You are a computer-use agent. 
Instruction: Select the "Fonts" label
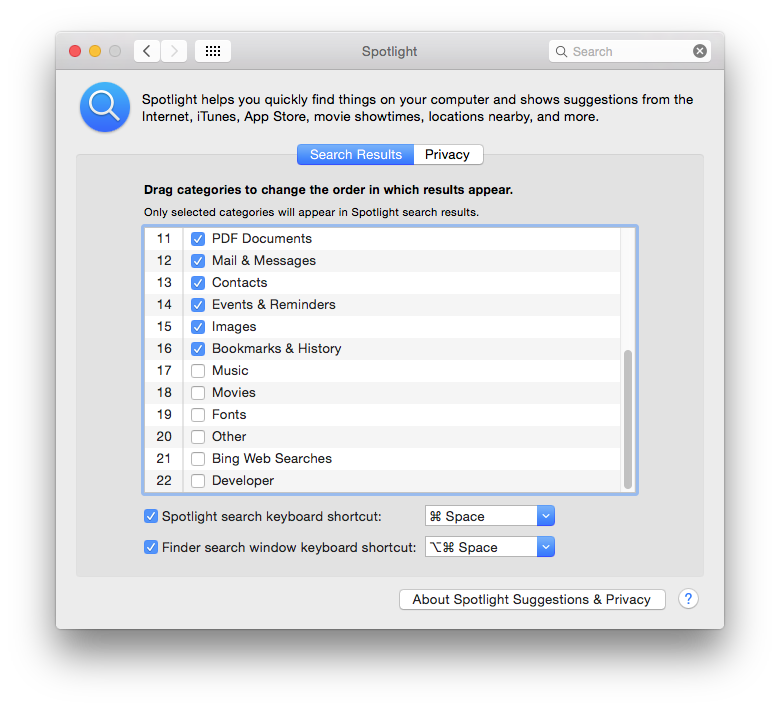click(x=229, y=414)
